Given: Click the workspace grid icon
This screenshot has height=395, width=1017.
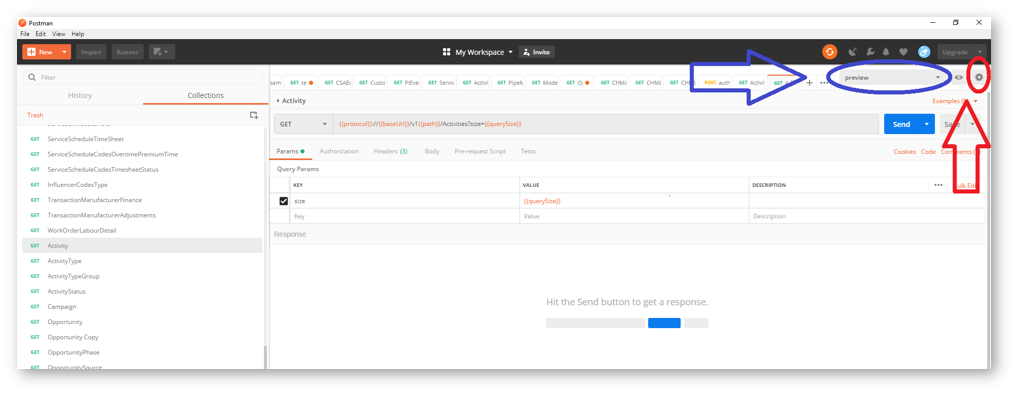Looking at the screenshot, I should pyautogui.click(x=446, y=52).
